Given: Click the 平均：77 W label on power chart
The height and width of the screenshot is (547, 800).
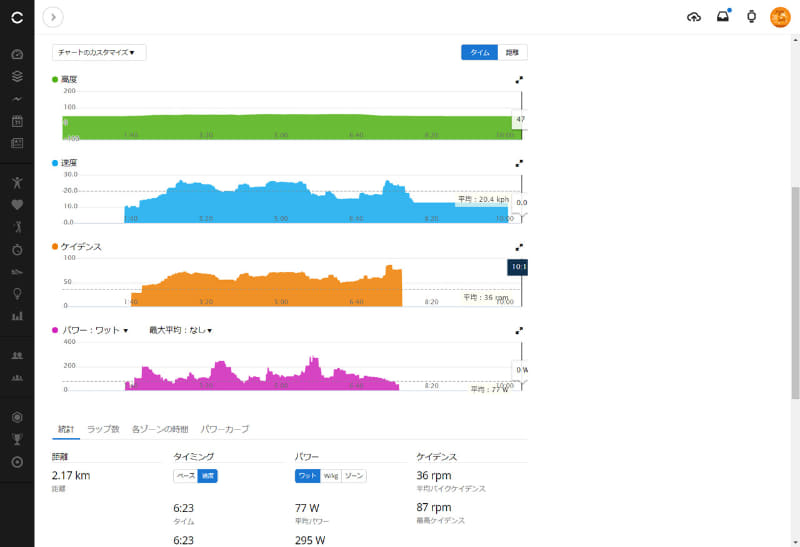Looking at the screenshot, I should coord(489,389).
